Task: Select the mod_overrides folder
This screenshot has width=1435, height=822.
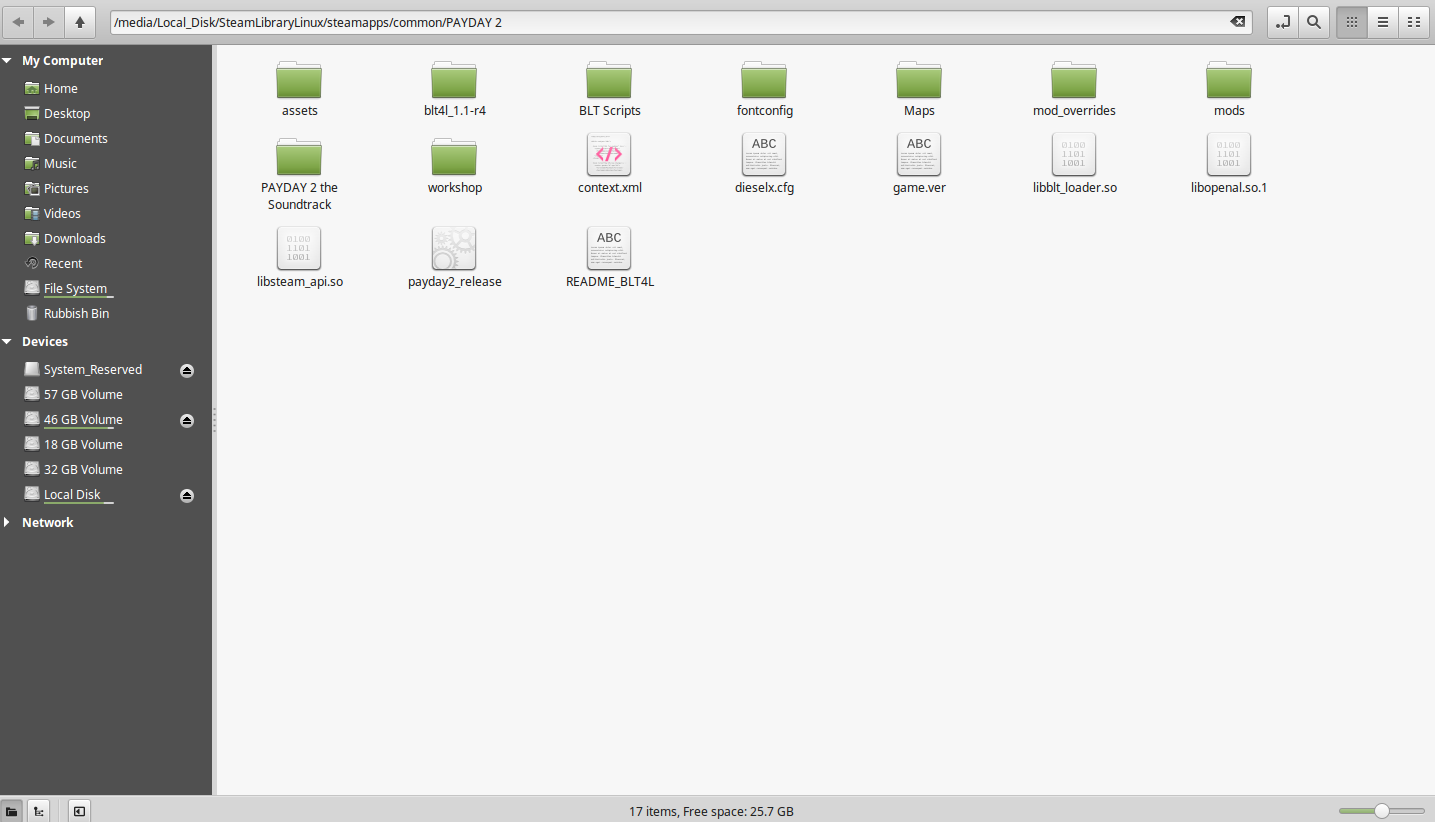Action: (1074, 89)
